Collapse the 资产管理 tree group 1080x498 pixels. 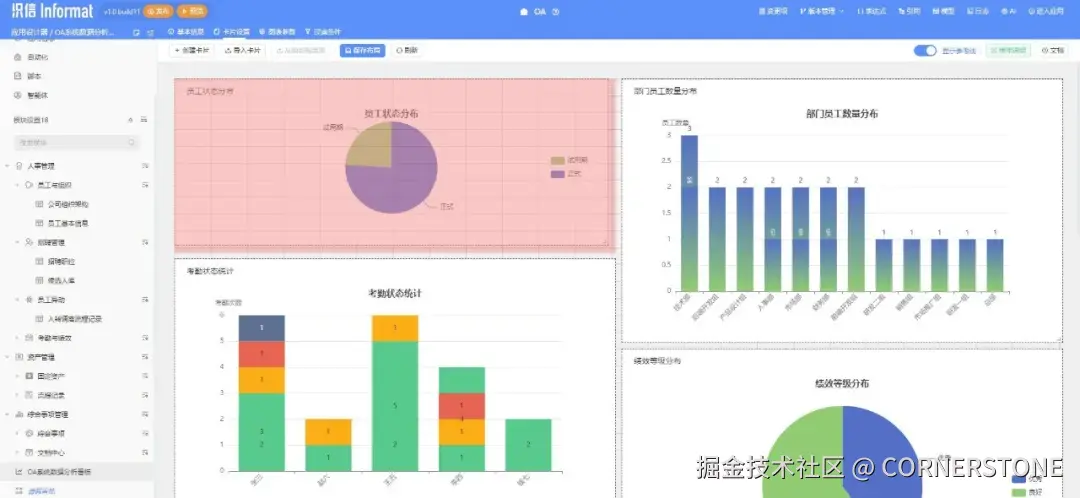[x=8, y=357]
